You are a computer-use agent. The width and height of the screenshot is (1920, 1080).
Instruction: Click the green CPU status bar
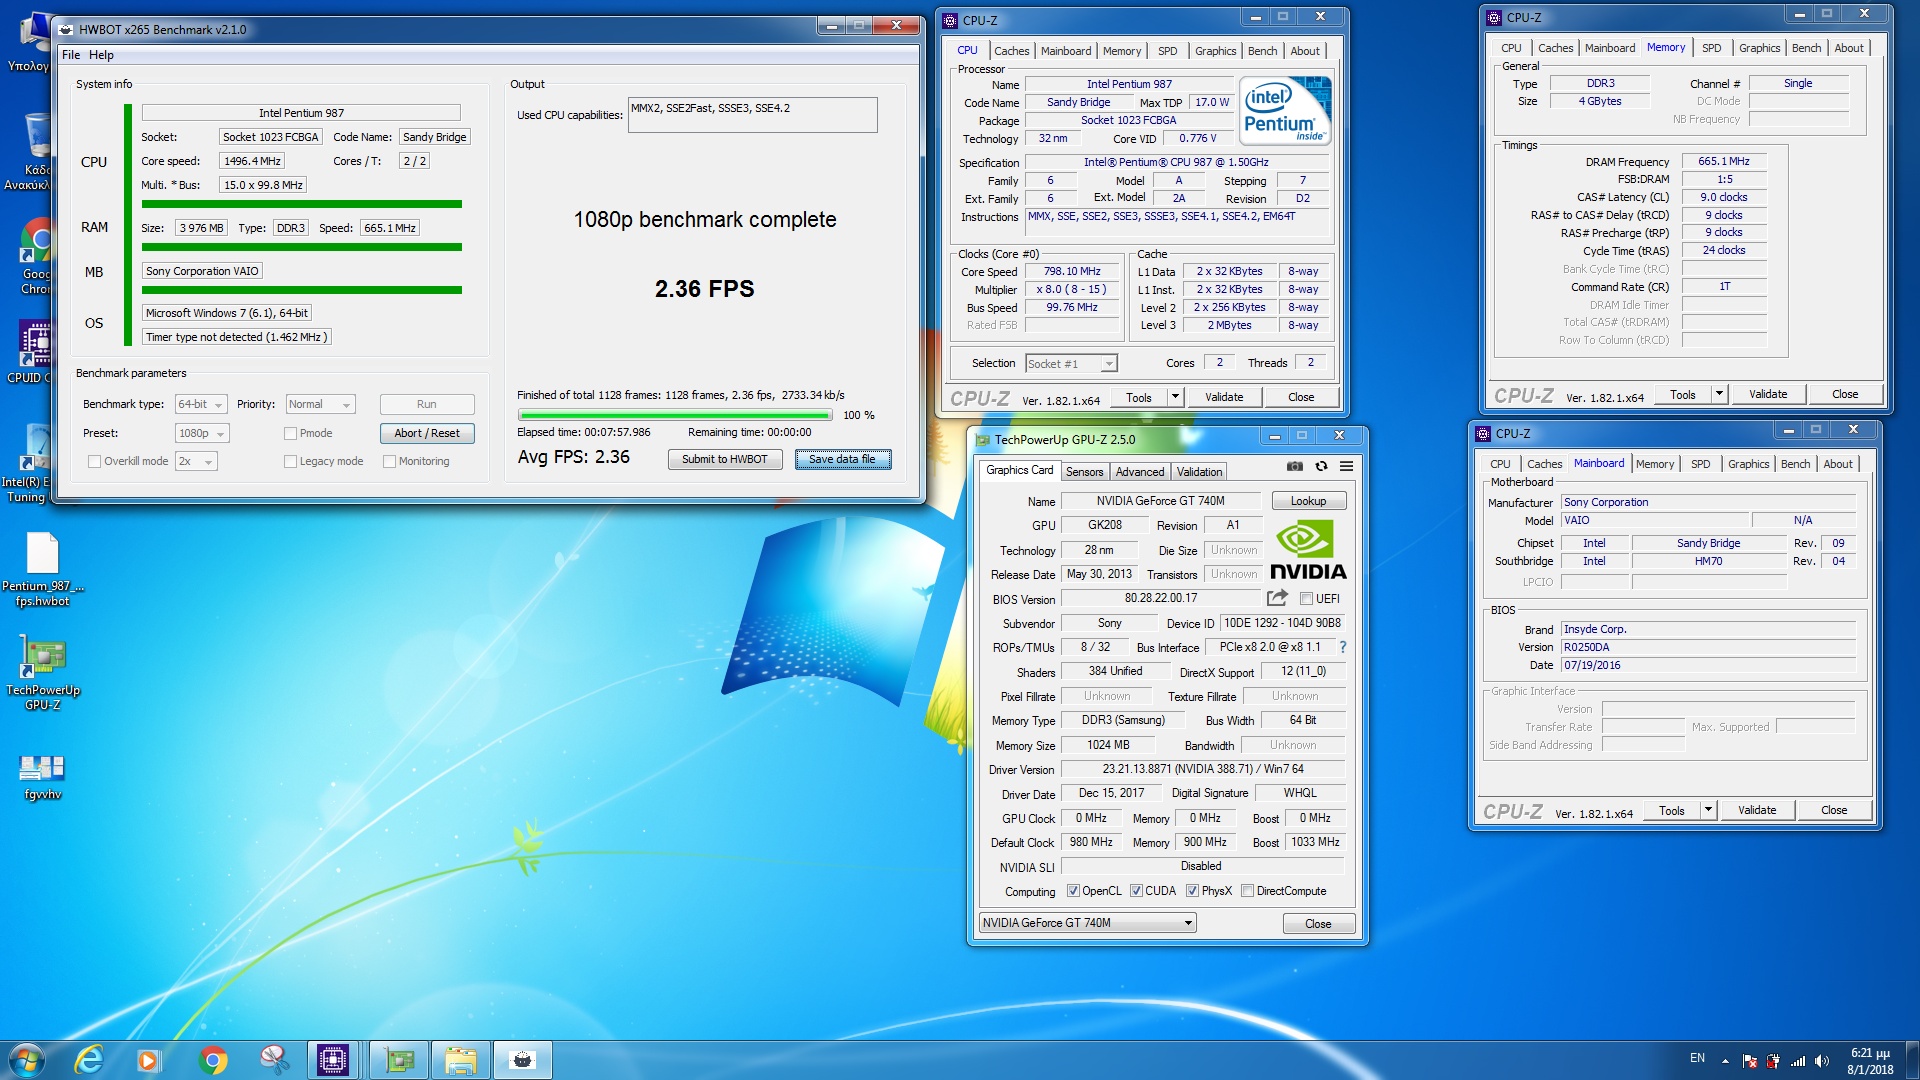pos(301,204)
